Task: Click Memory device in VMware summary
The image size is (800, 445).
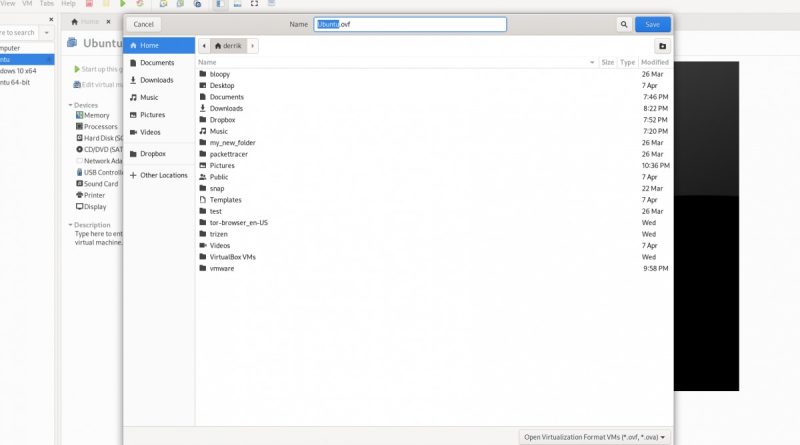Action: tap(92, 115)
